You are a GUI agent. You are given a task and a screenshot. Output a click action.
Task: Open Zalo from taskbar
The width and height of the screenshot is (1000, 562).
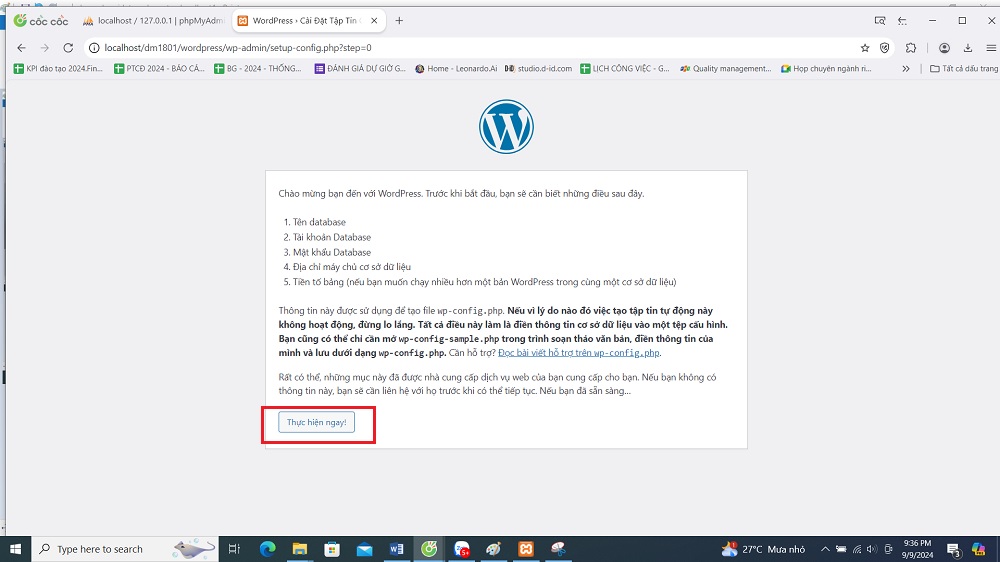click(462, 549)
